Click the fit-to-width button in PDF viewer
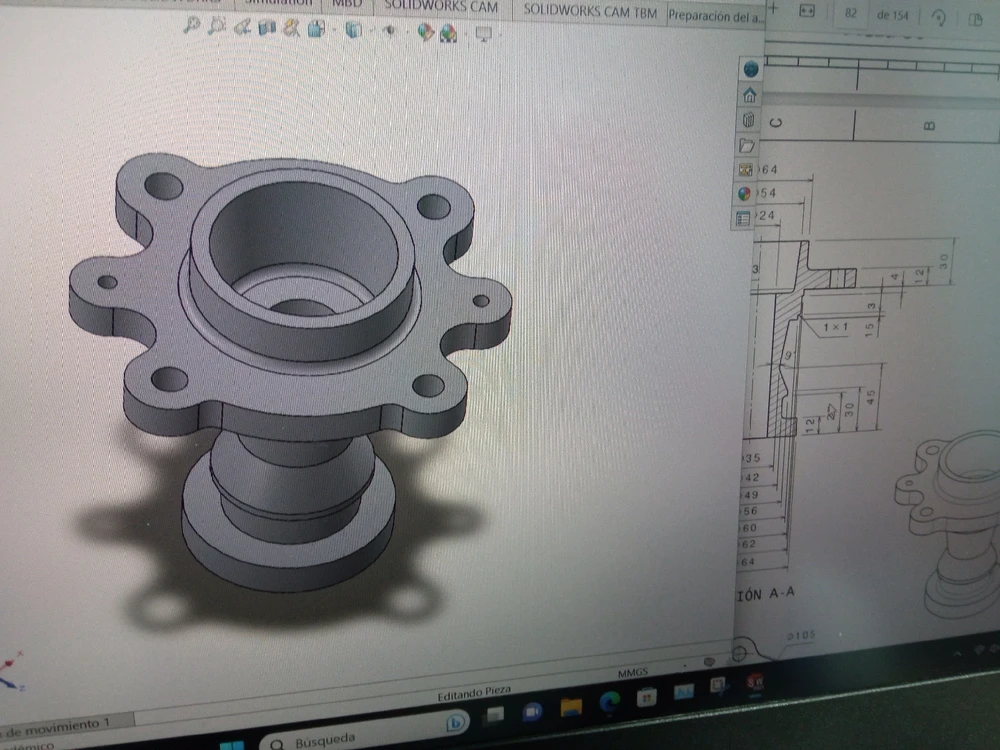 tap(808, 11)
